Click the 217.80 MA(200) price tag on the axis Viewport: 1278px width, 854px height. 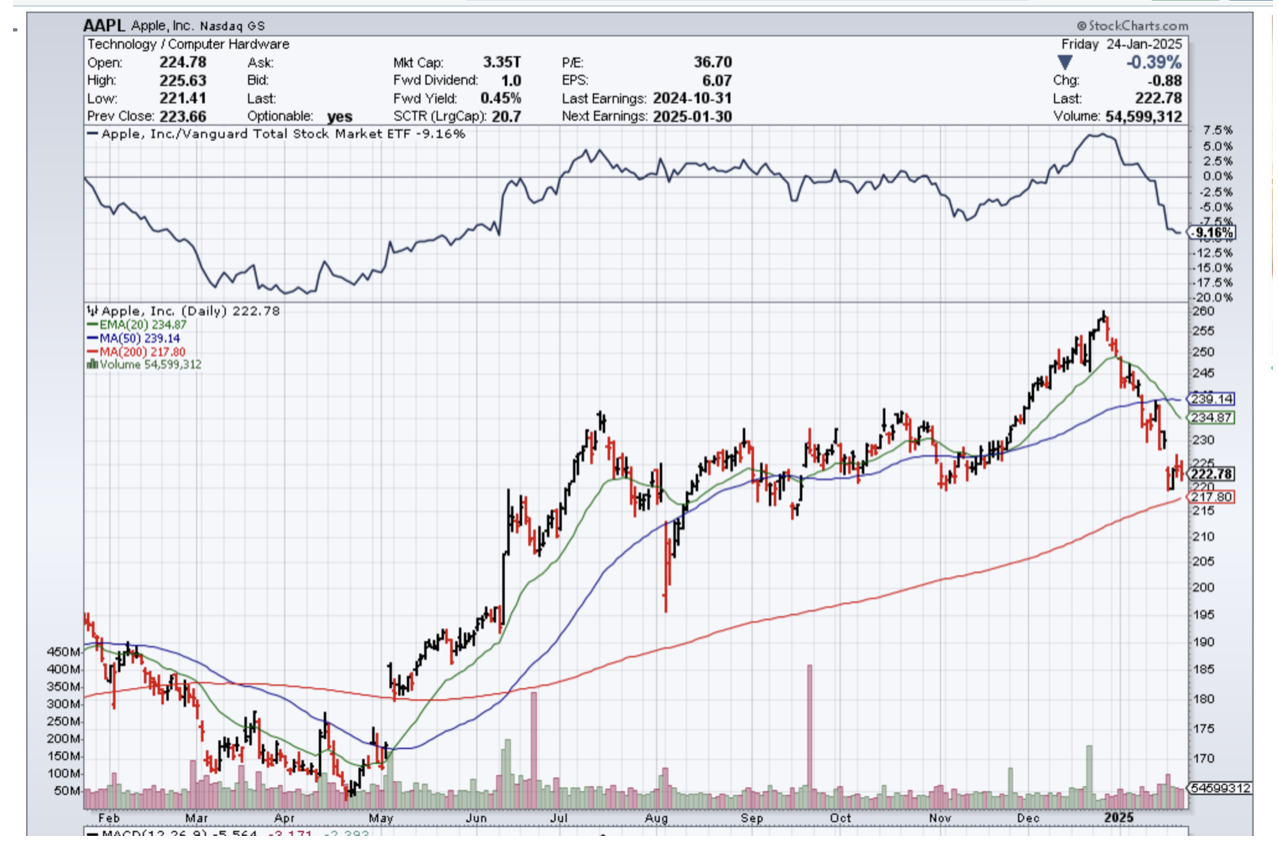coord(1212,497)
